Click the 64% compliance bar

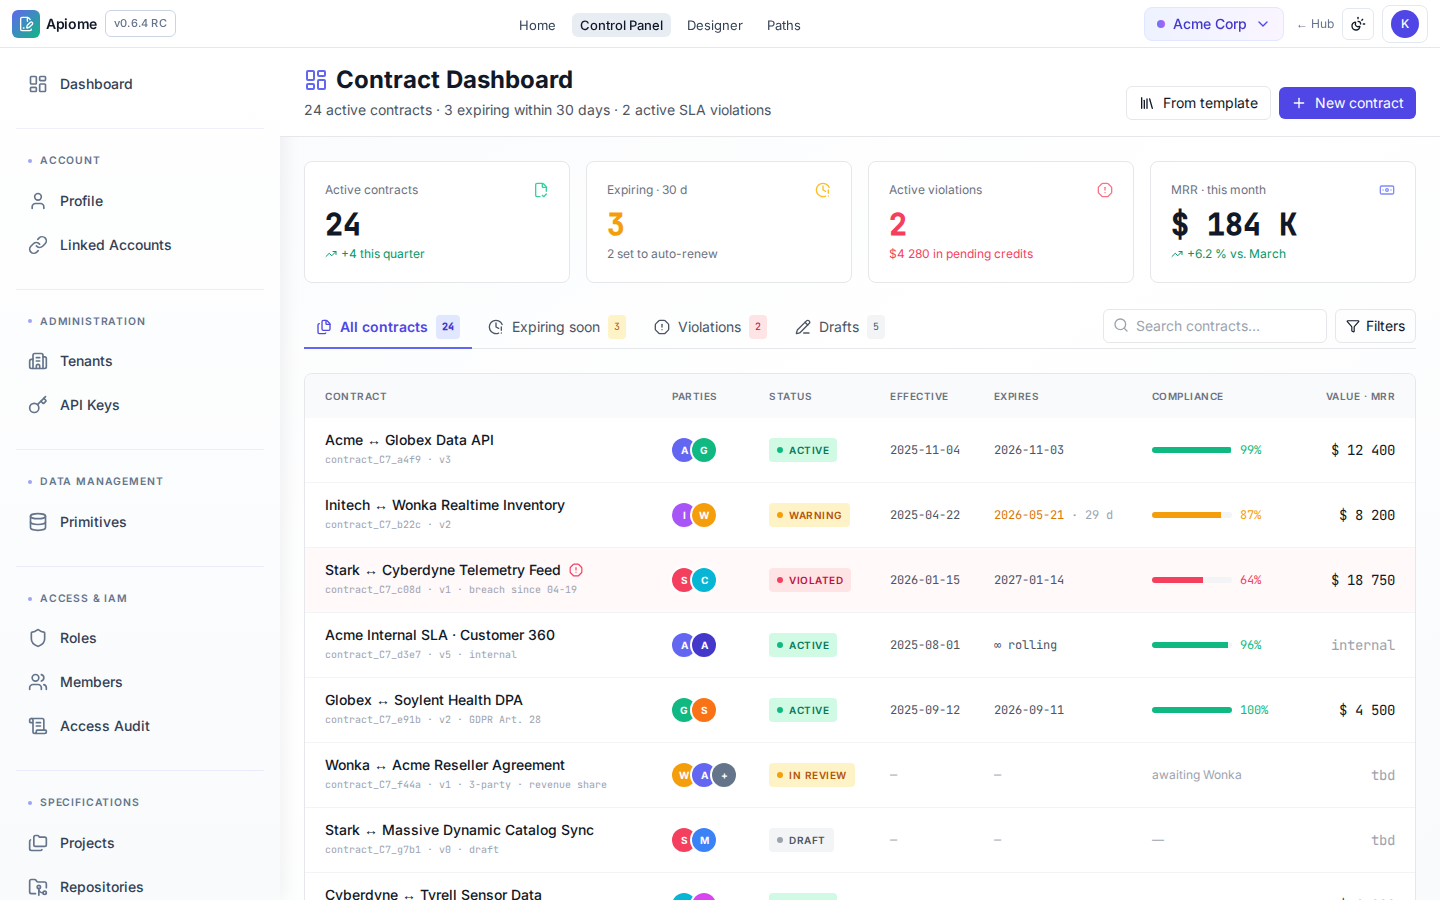pyautogui.click(x=1192, y=580)
